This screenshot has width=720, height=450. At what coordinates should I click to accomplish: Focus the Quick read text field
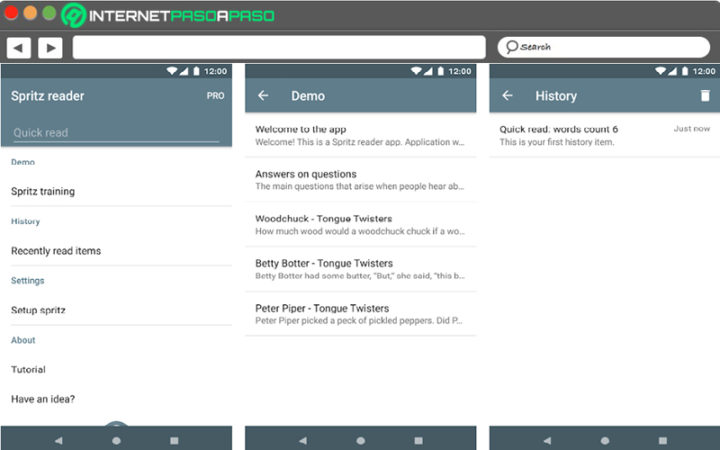[116, 133]
